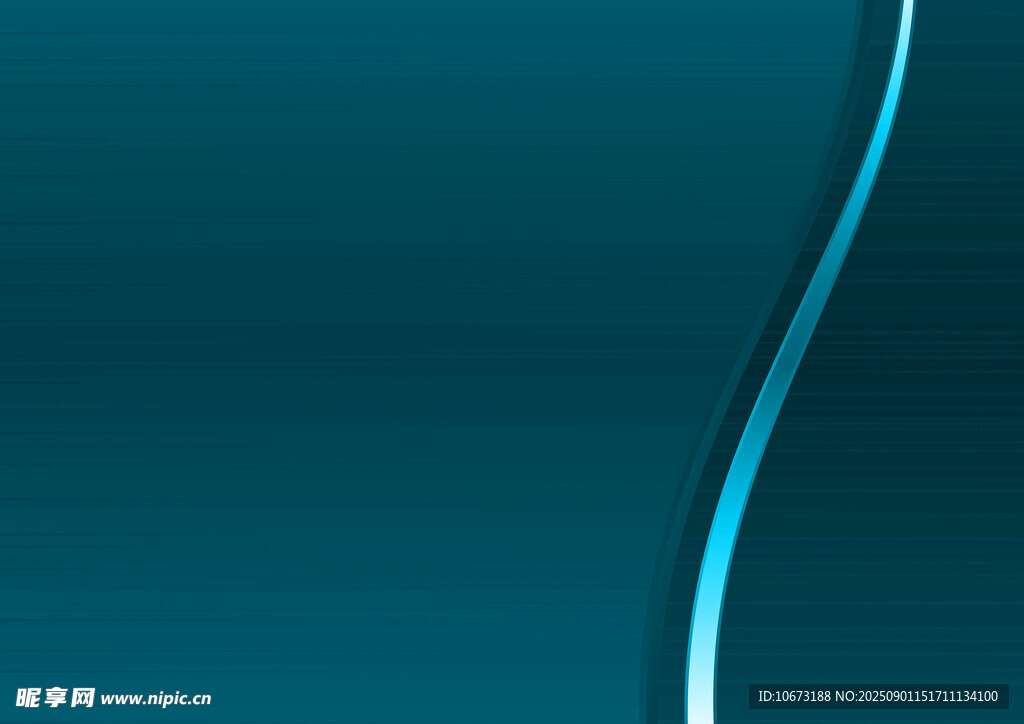The height and width of the screenshot is (724, 1024).
Task: Click the ID:10673188 text
Action: [794, 697]
